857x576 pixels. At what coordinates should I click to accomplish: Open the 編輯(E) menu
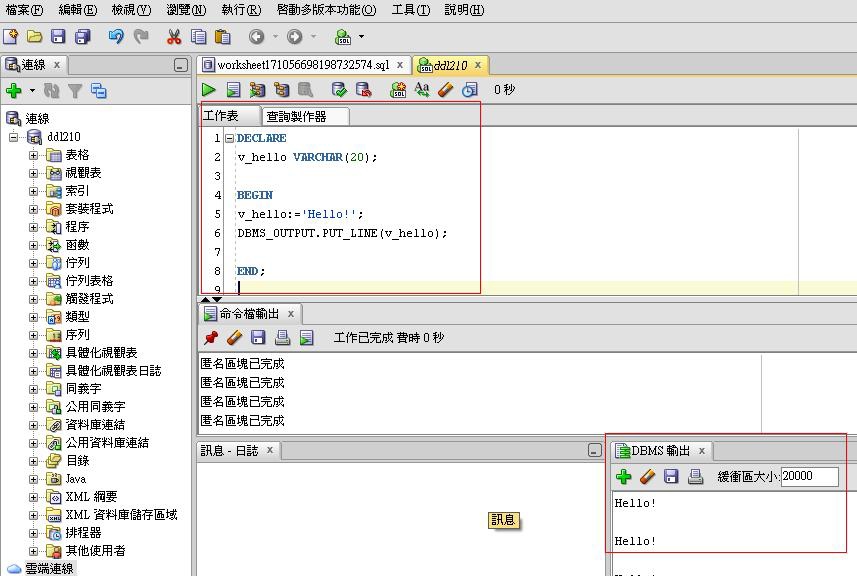pos(78,10)
